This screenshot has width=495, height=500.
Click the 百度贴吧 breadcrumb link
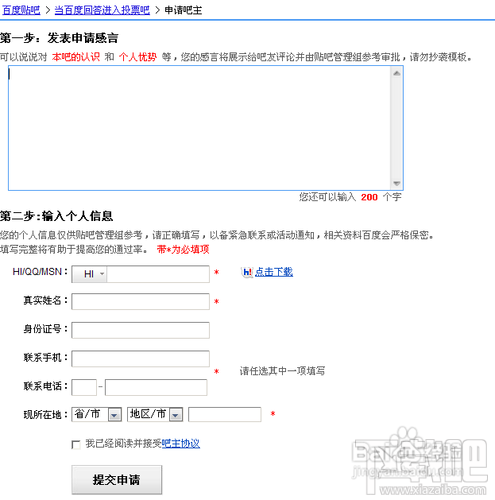[x=21, y=10]
